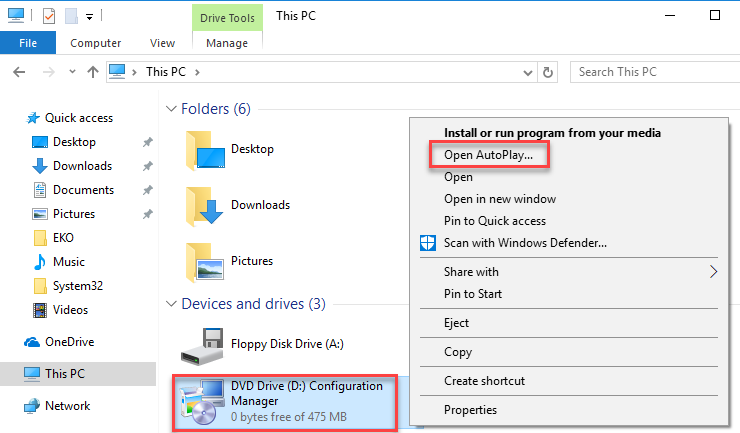Choose Open from the context menu
The height and width of the screenshot is (433, 740).
[458, 177]
